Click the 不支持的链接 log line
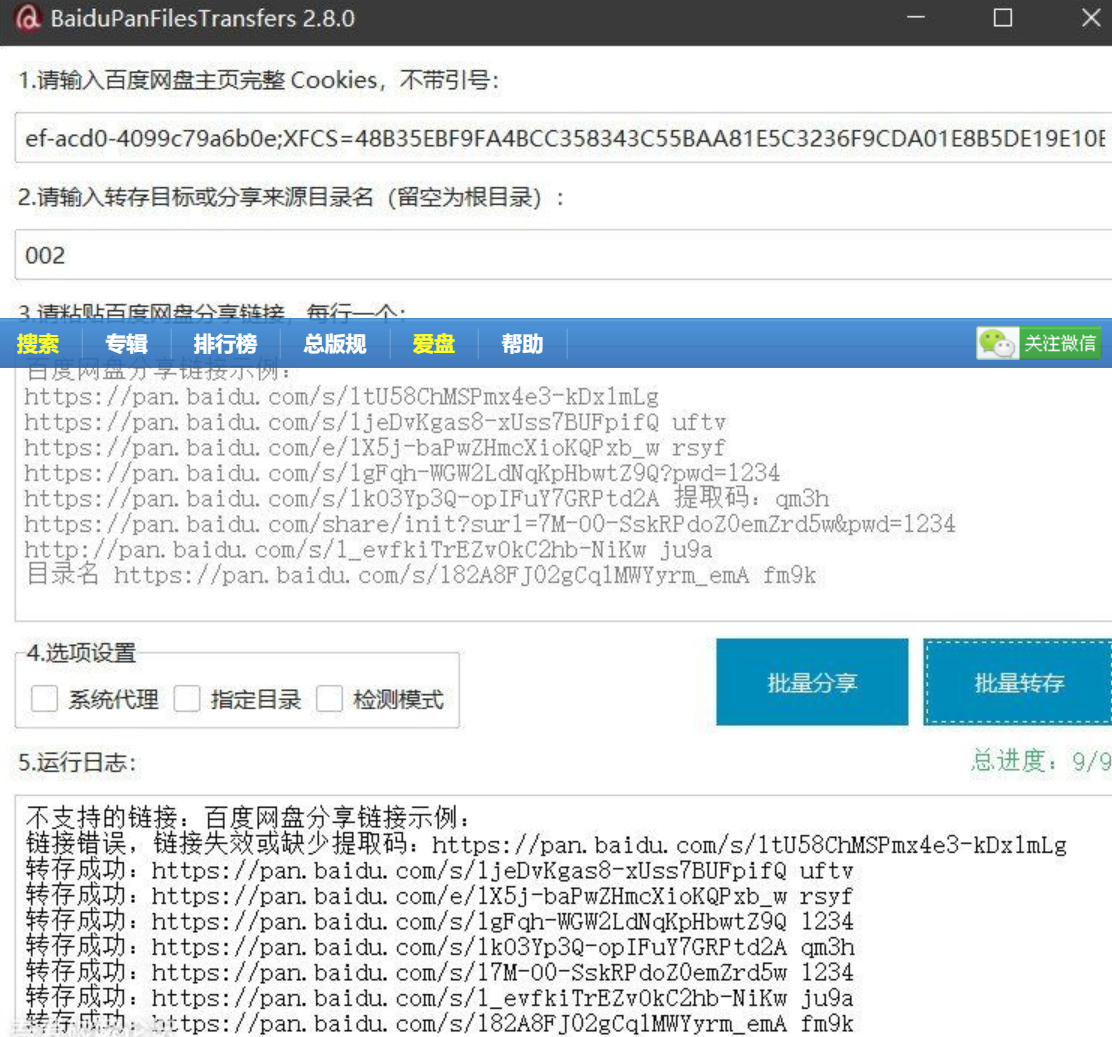The image size is (1112, 1037). tap(248, 818)
